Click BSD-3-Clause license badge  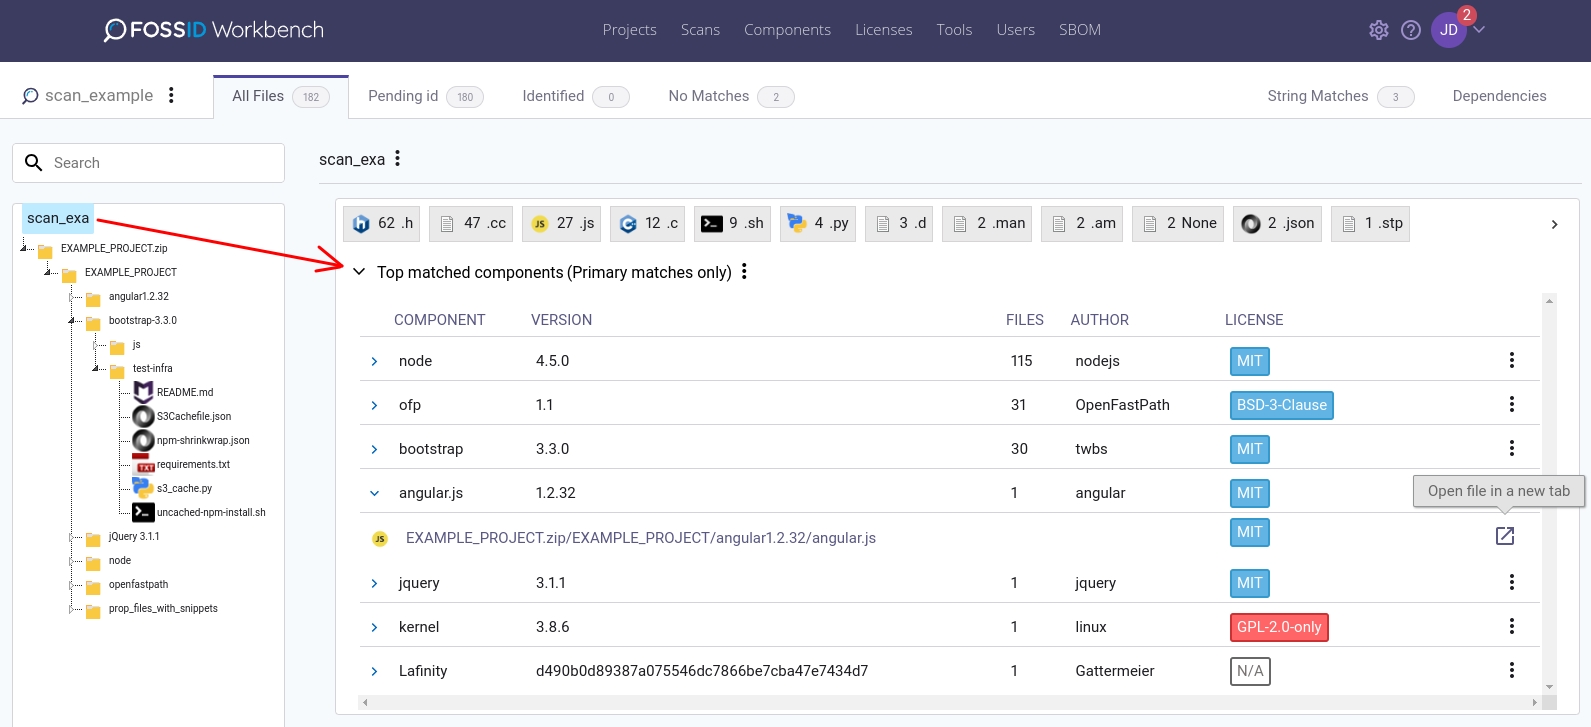(x=1281, y=405)
